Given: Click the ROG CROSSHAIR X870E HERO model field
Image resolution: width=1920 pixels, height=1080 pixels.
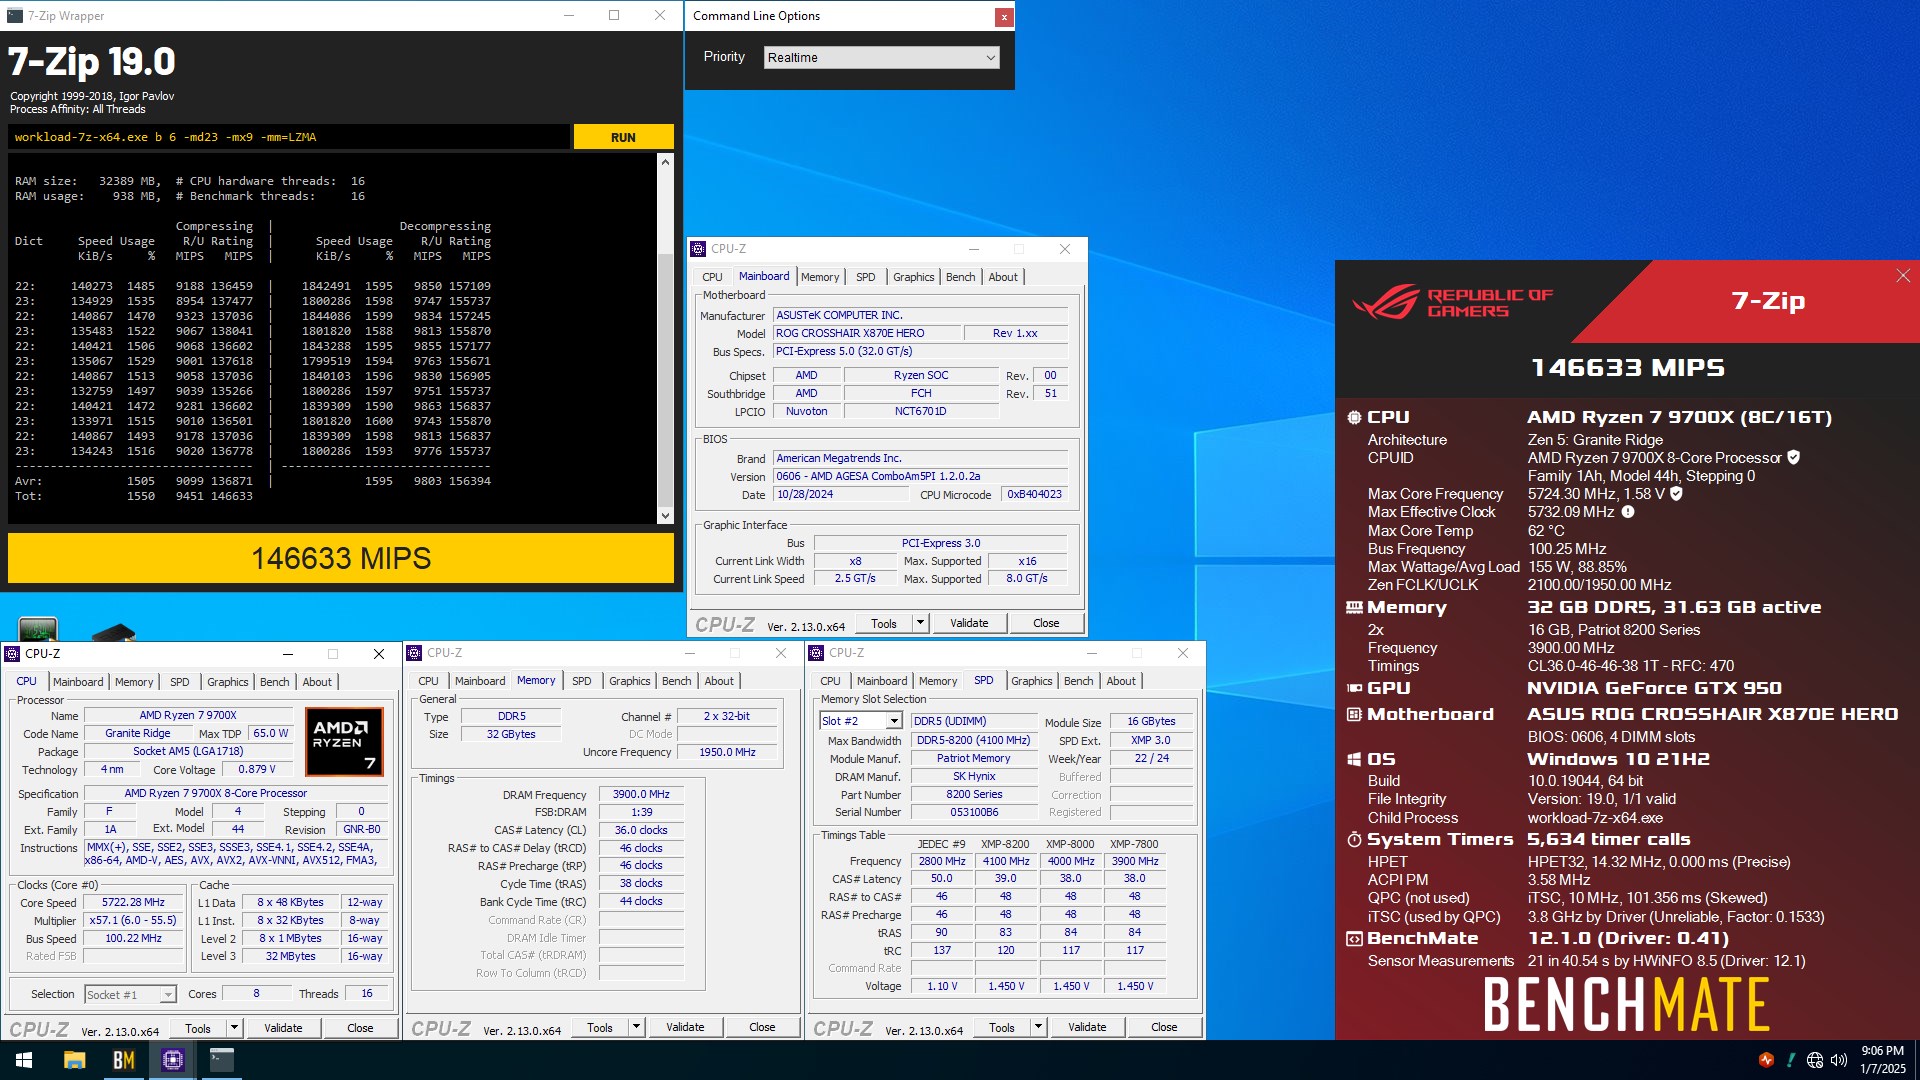Looking at the screenshot, I should (865, 334).
